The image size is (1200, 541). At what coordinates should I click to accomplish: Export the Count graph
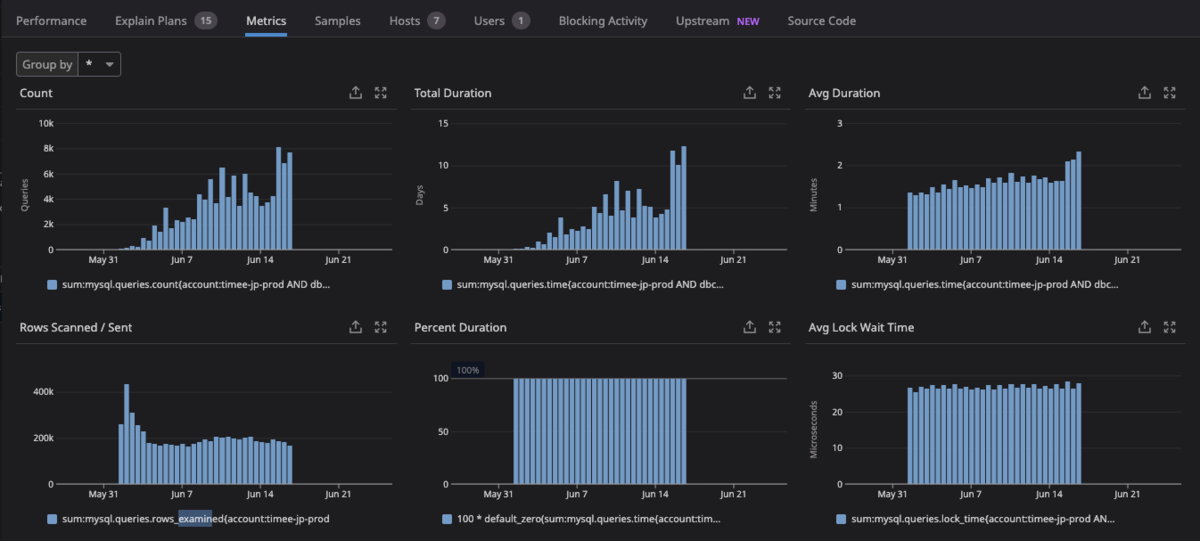point(356,93)
